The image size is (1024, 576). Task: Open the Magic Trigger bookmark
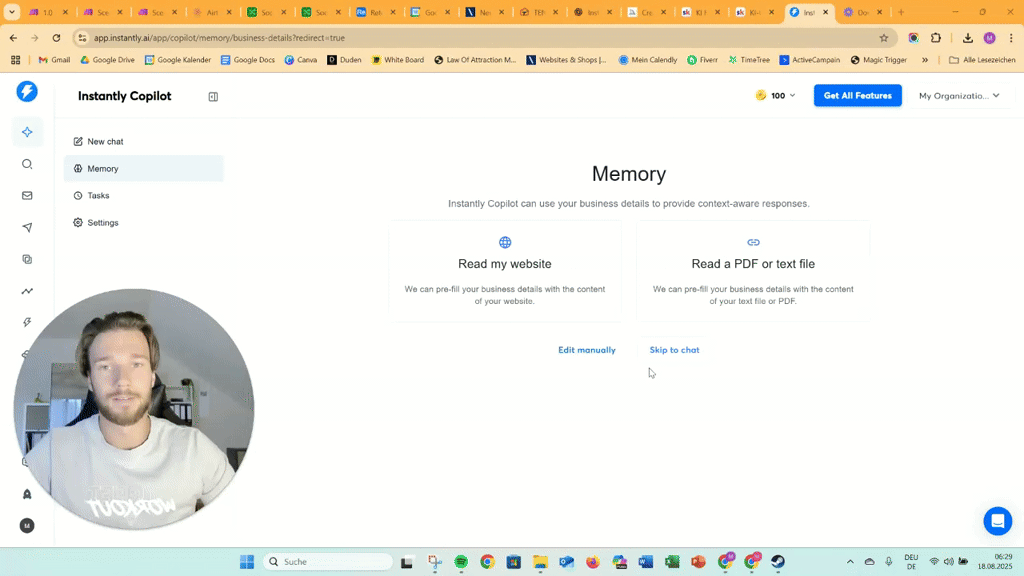point(879,59)
